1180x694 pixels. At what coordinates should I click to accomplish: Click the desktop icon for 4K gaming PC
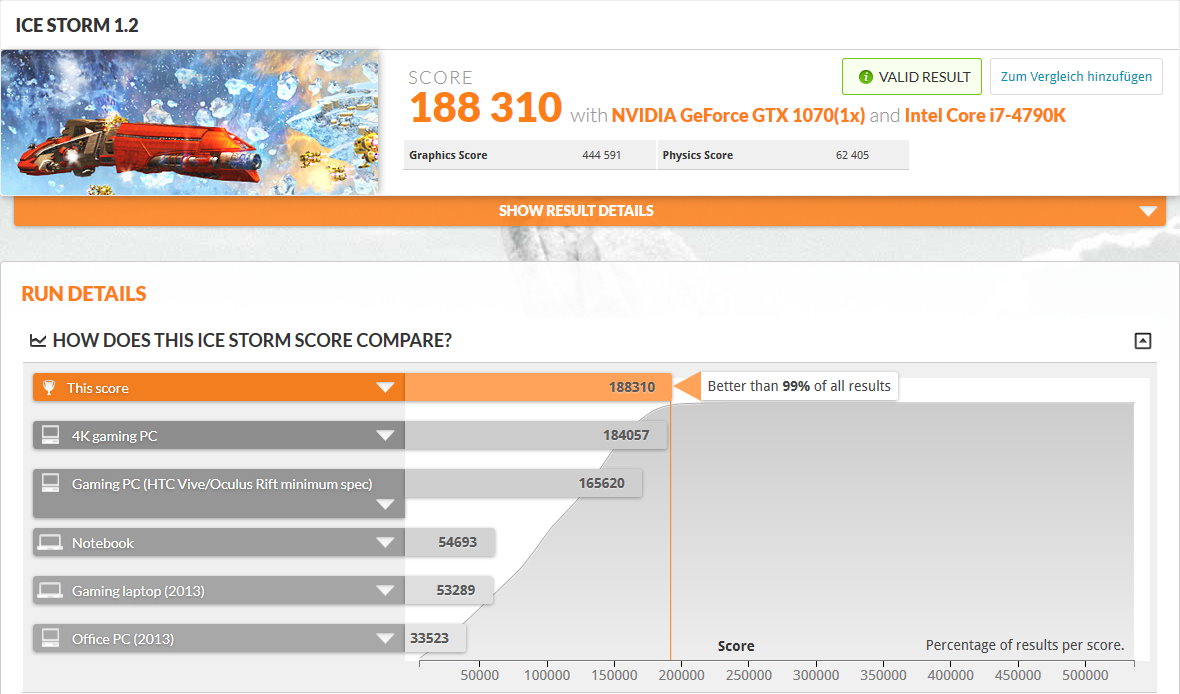[50, 435]
